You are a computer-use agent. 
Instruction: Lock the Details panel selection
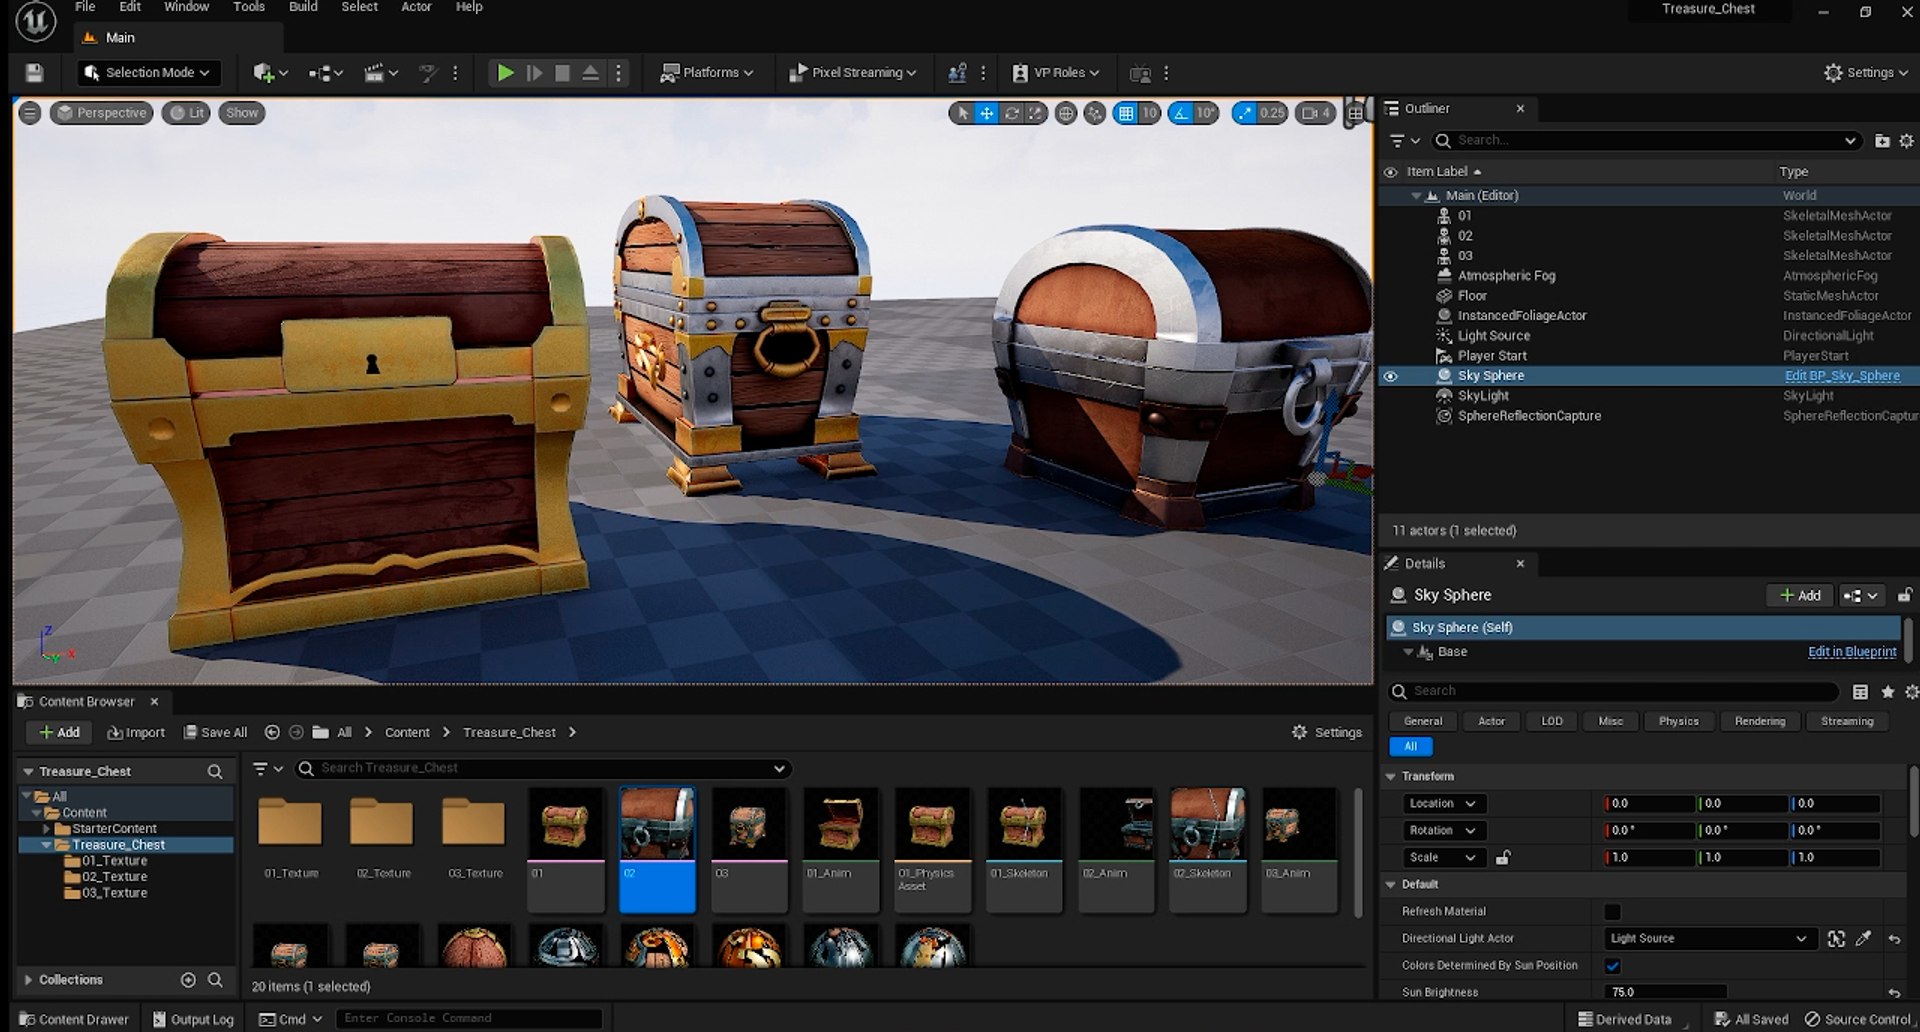point(1905,595)
